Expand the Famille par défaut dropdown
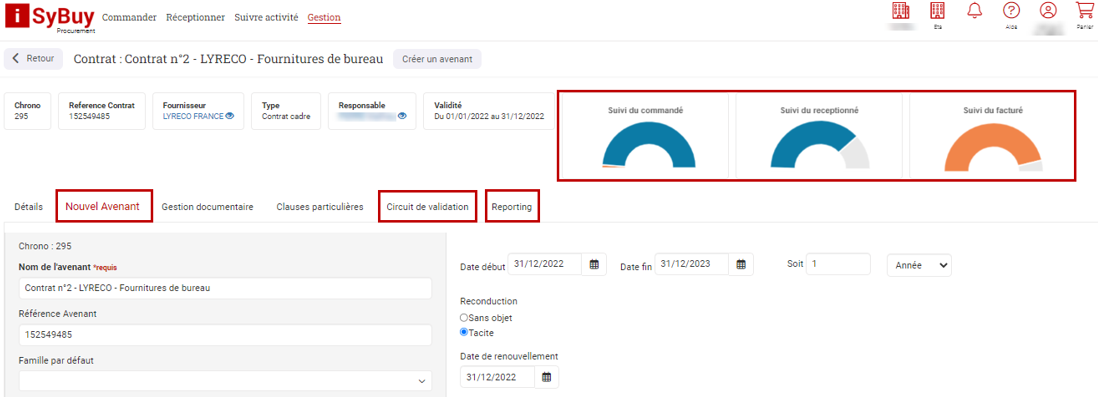Viewport: 1098px width, 397px height. coord(225,380)
